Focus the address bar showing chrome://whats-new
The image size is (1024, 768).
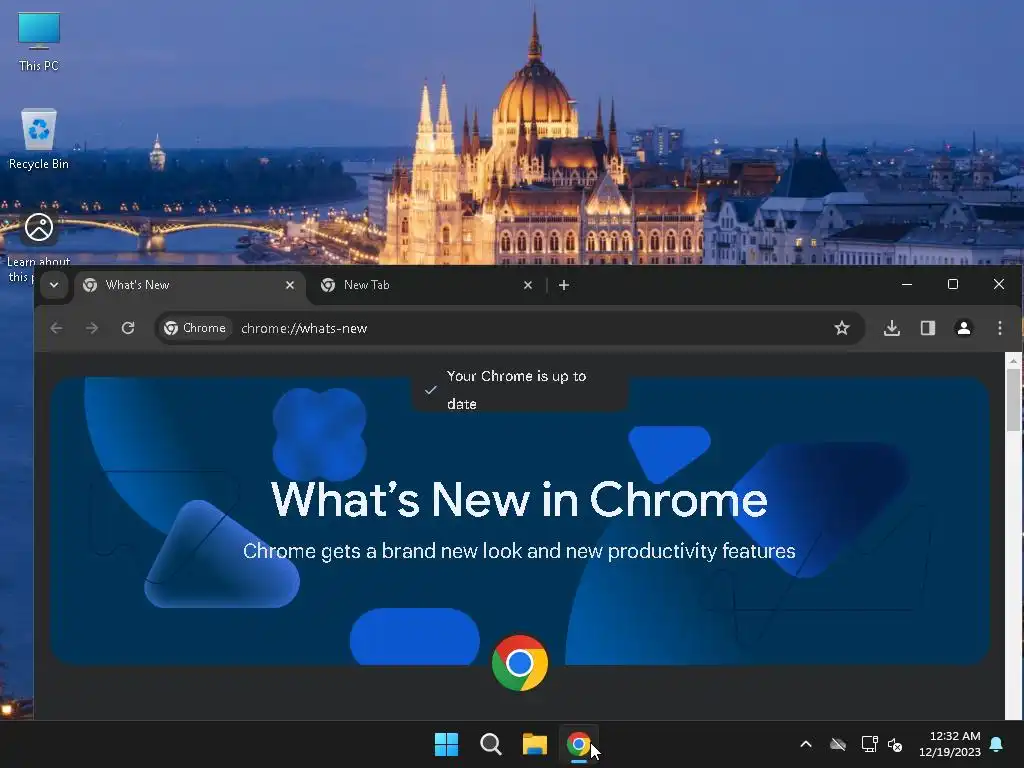click(509, 328)
